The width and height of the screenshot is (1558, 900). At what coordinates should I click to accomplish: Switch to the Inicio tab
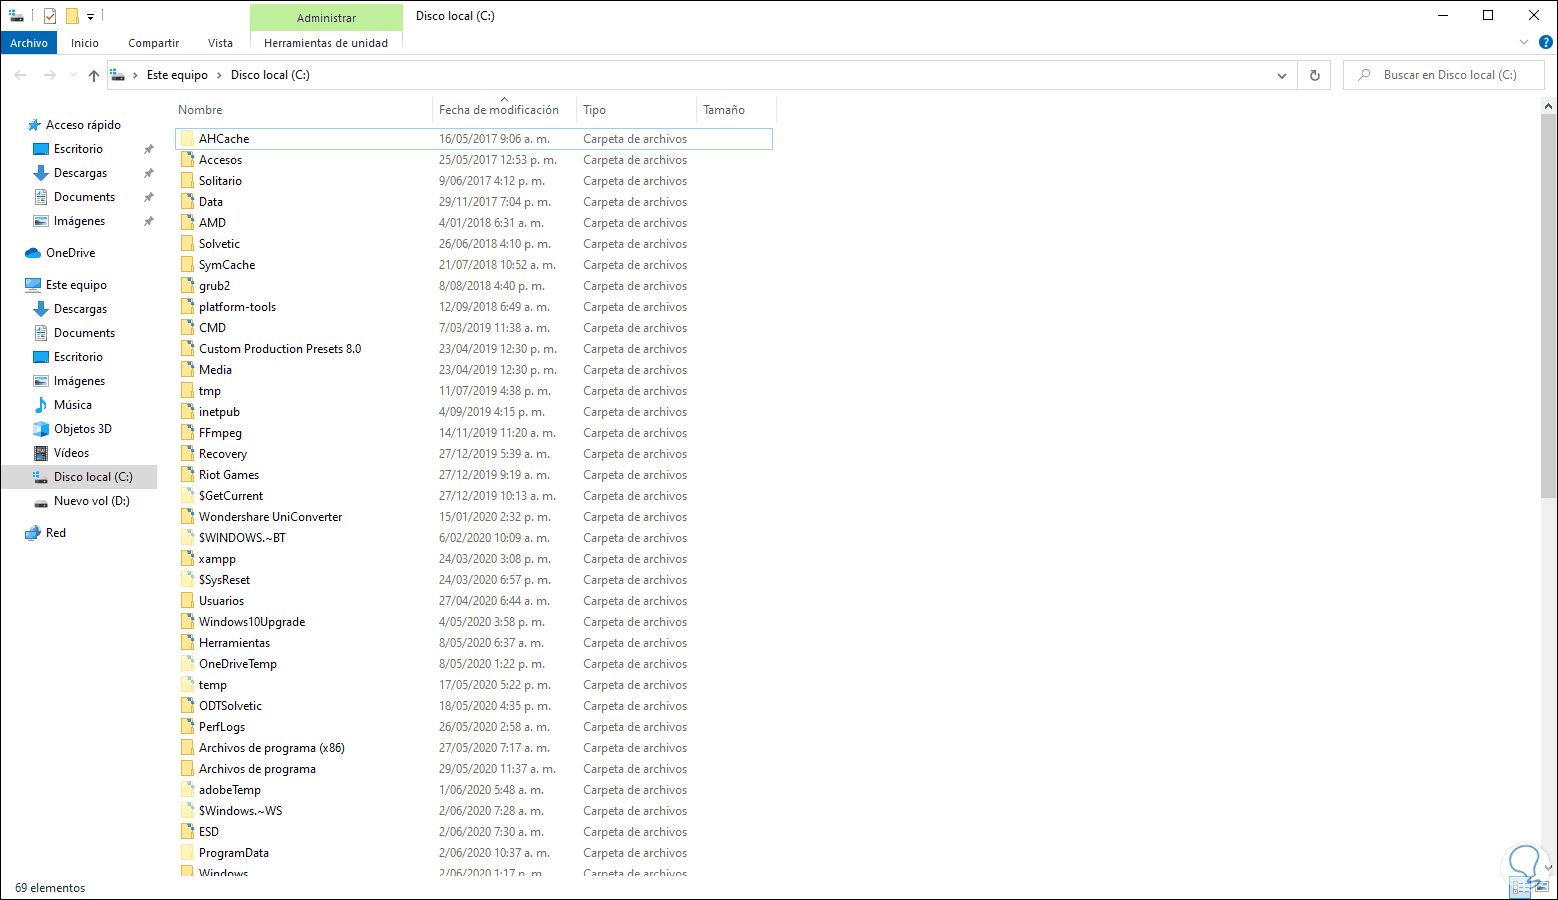pyautogui.click(x=85, y=43)
